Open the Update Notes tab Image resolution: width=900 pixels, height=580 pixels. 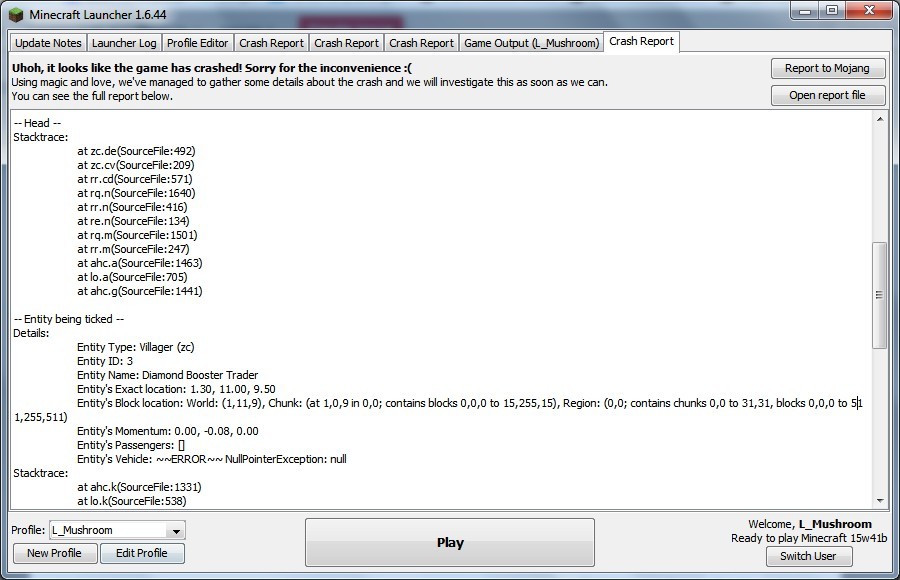48,43
